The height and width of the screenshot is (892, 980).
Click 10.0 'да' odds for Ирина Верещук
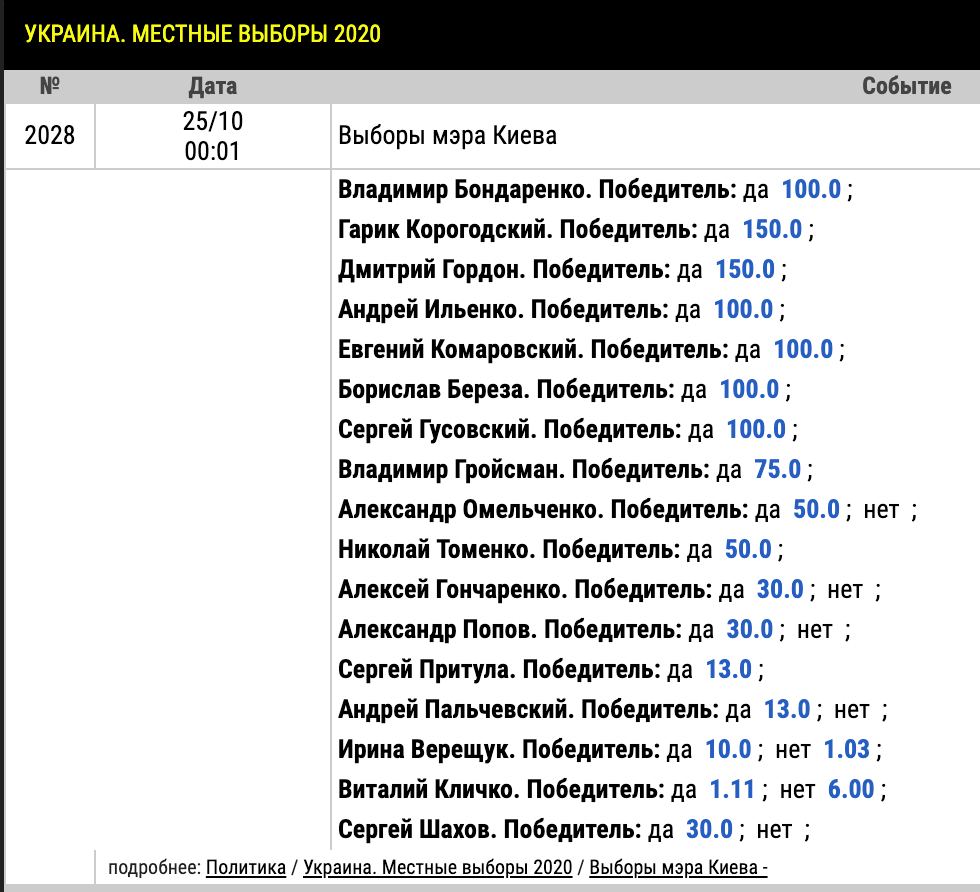pyautogui.click(x=728, y=749)
